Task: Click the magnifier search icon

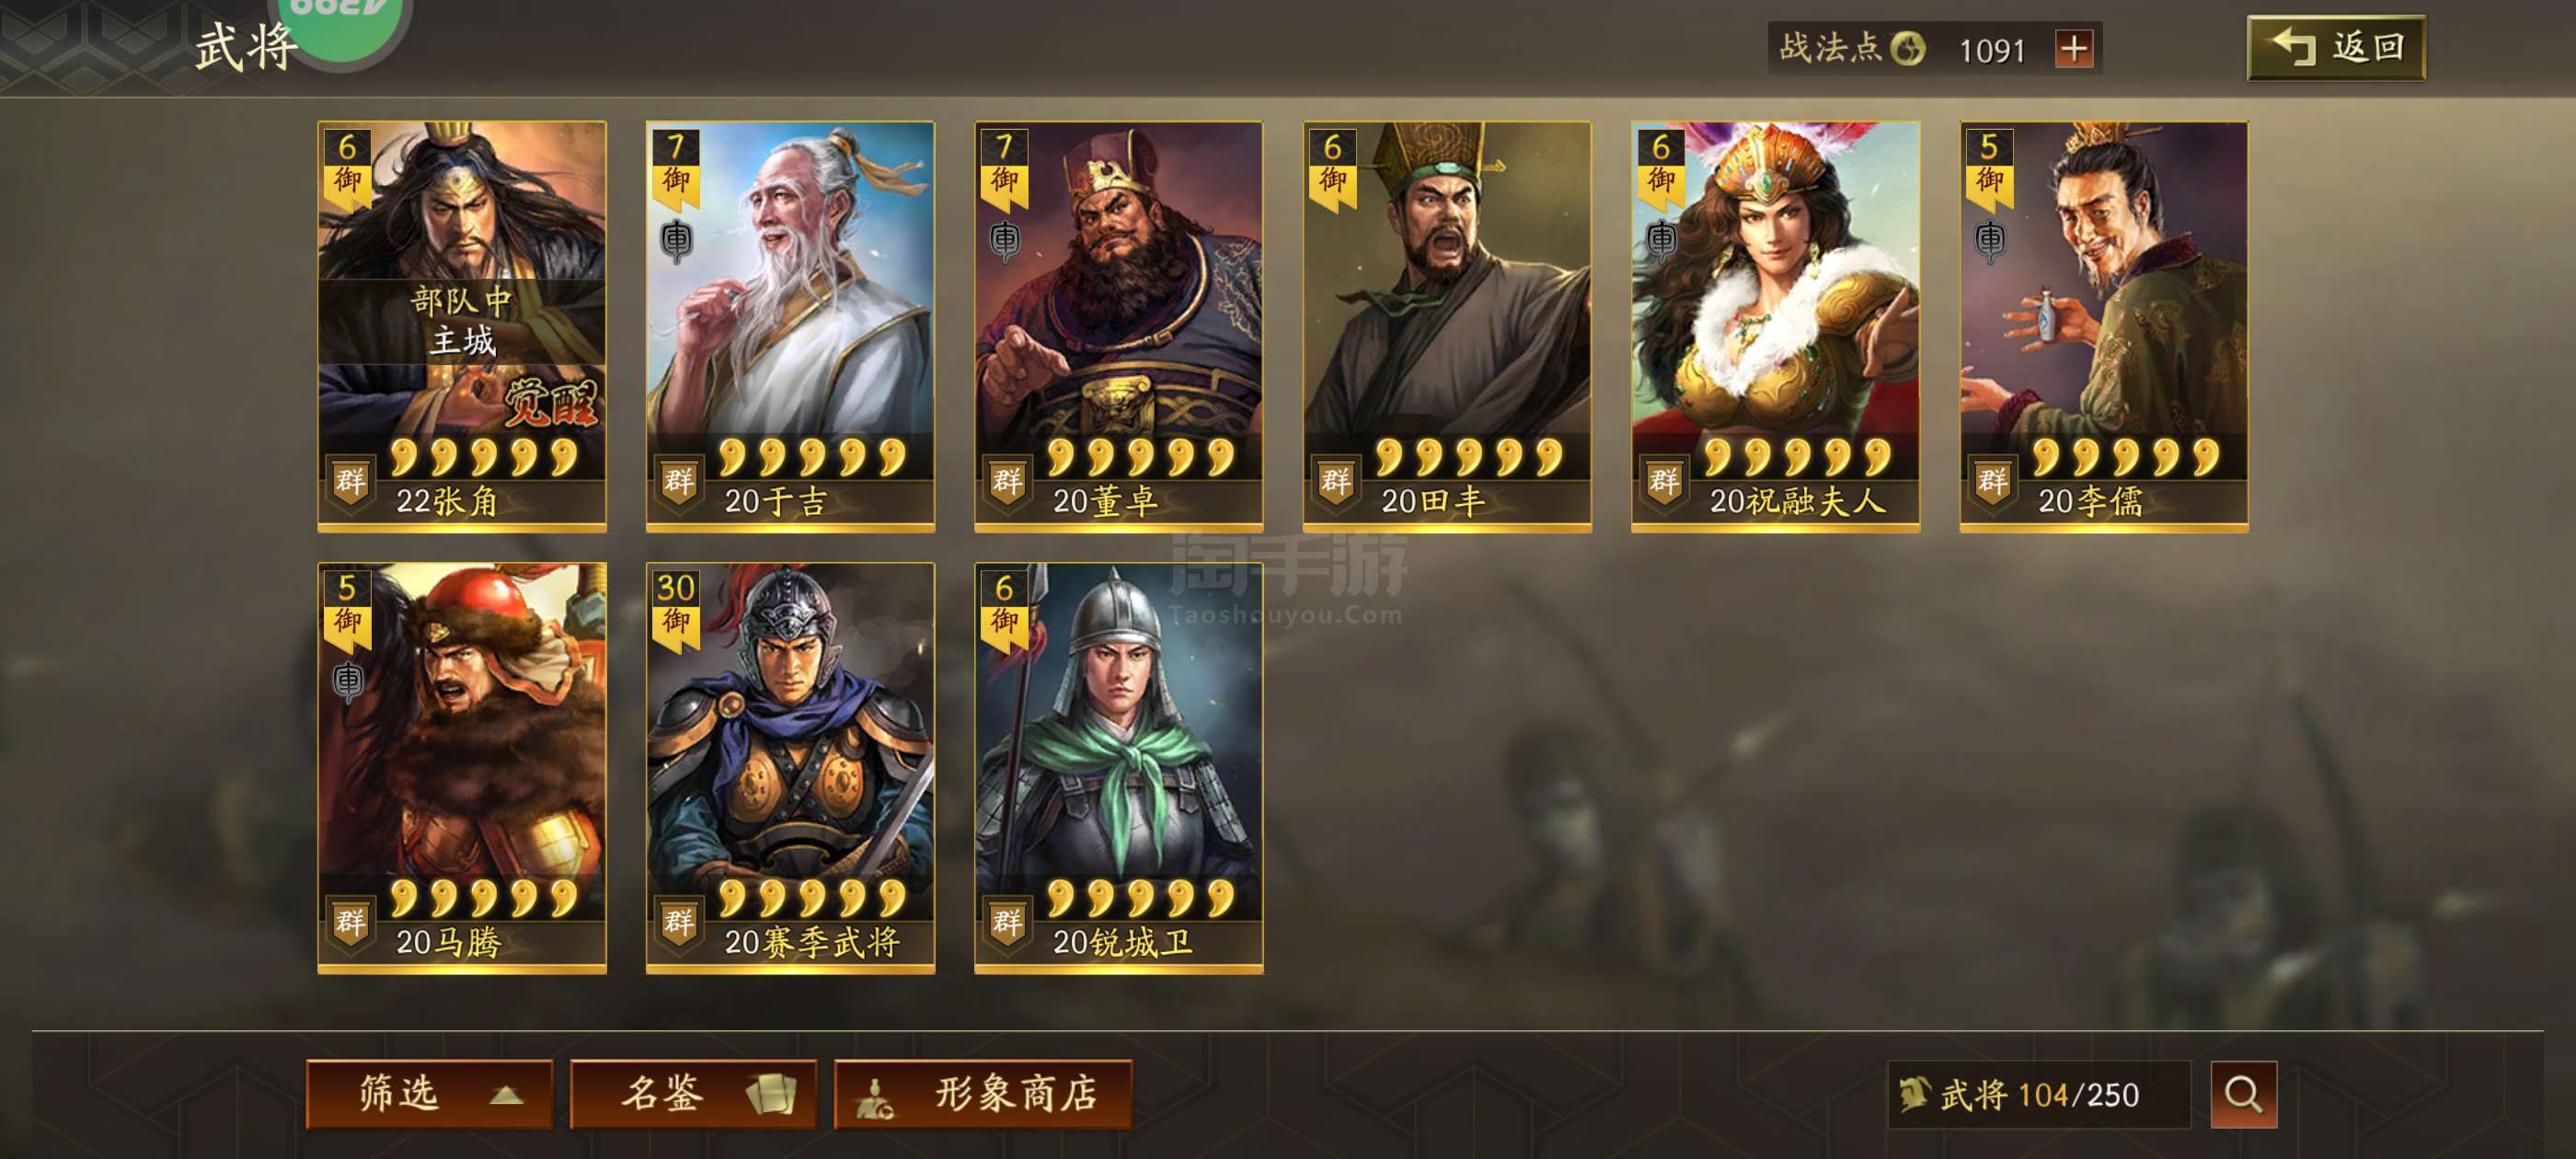Action: (x=2243, y=1094)
